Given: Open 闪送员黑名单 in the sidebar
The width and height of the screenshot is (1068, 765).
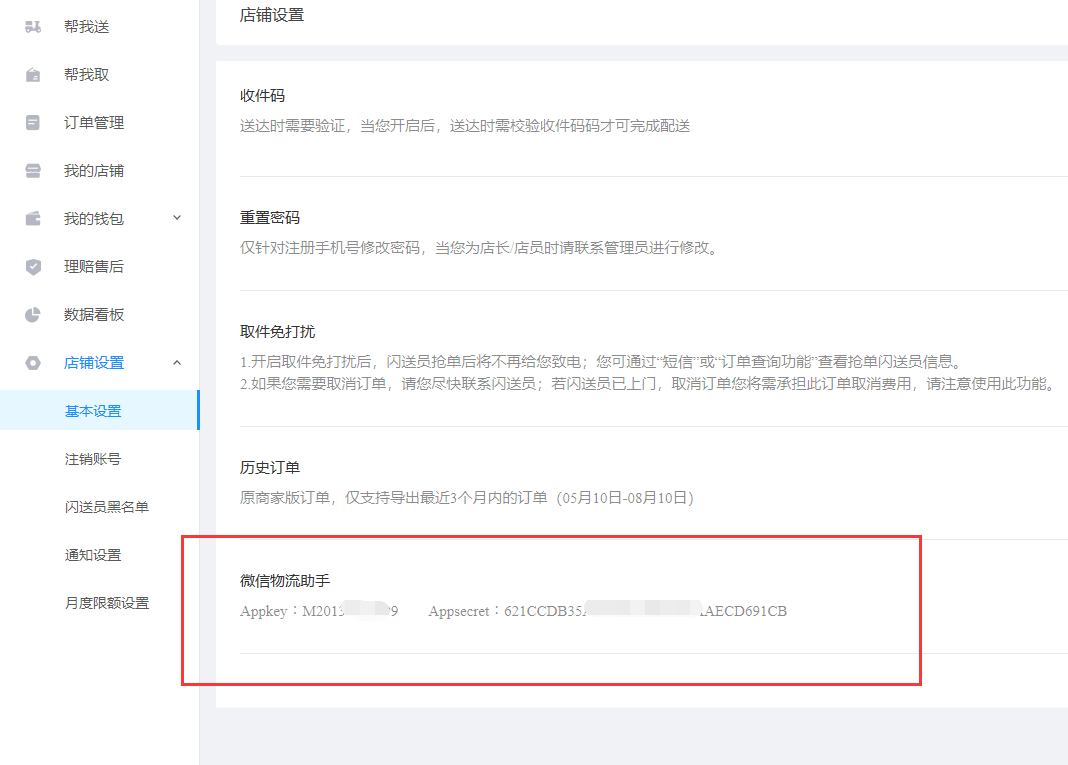Looking at the screenshot, I should pos(107,507).
